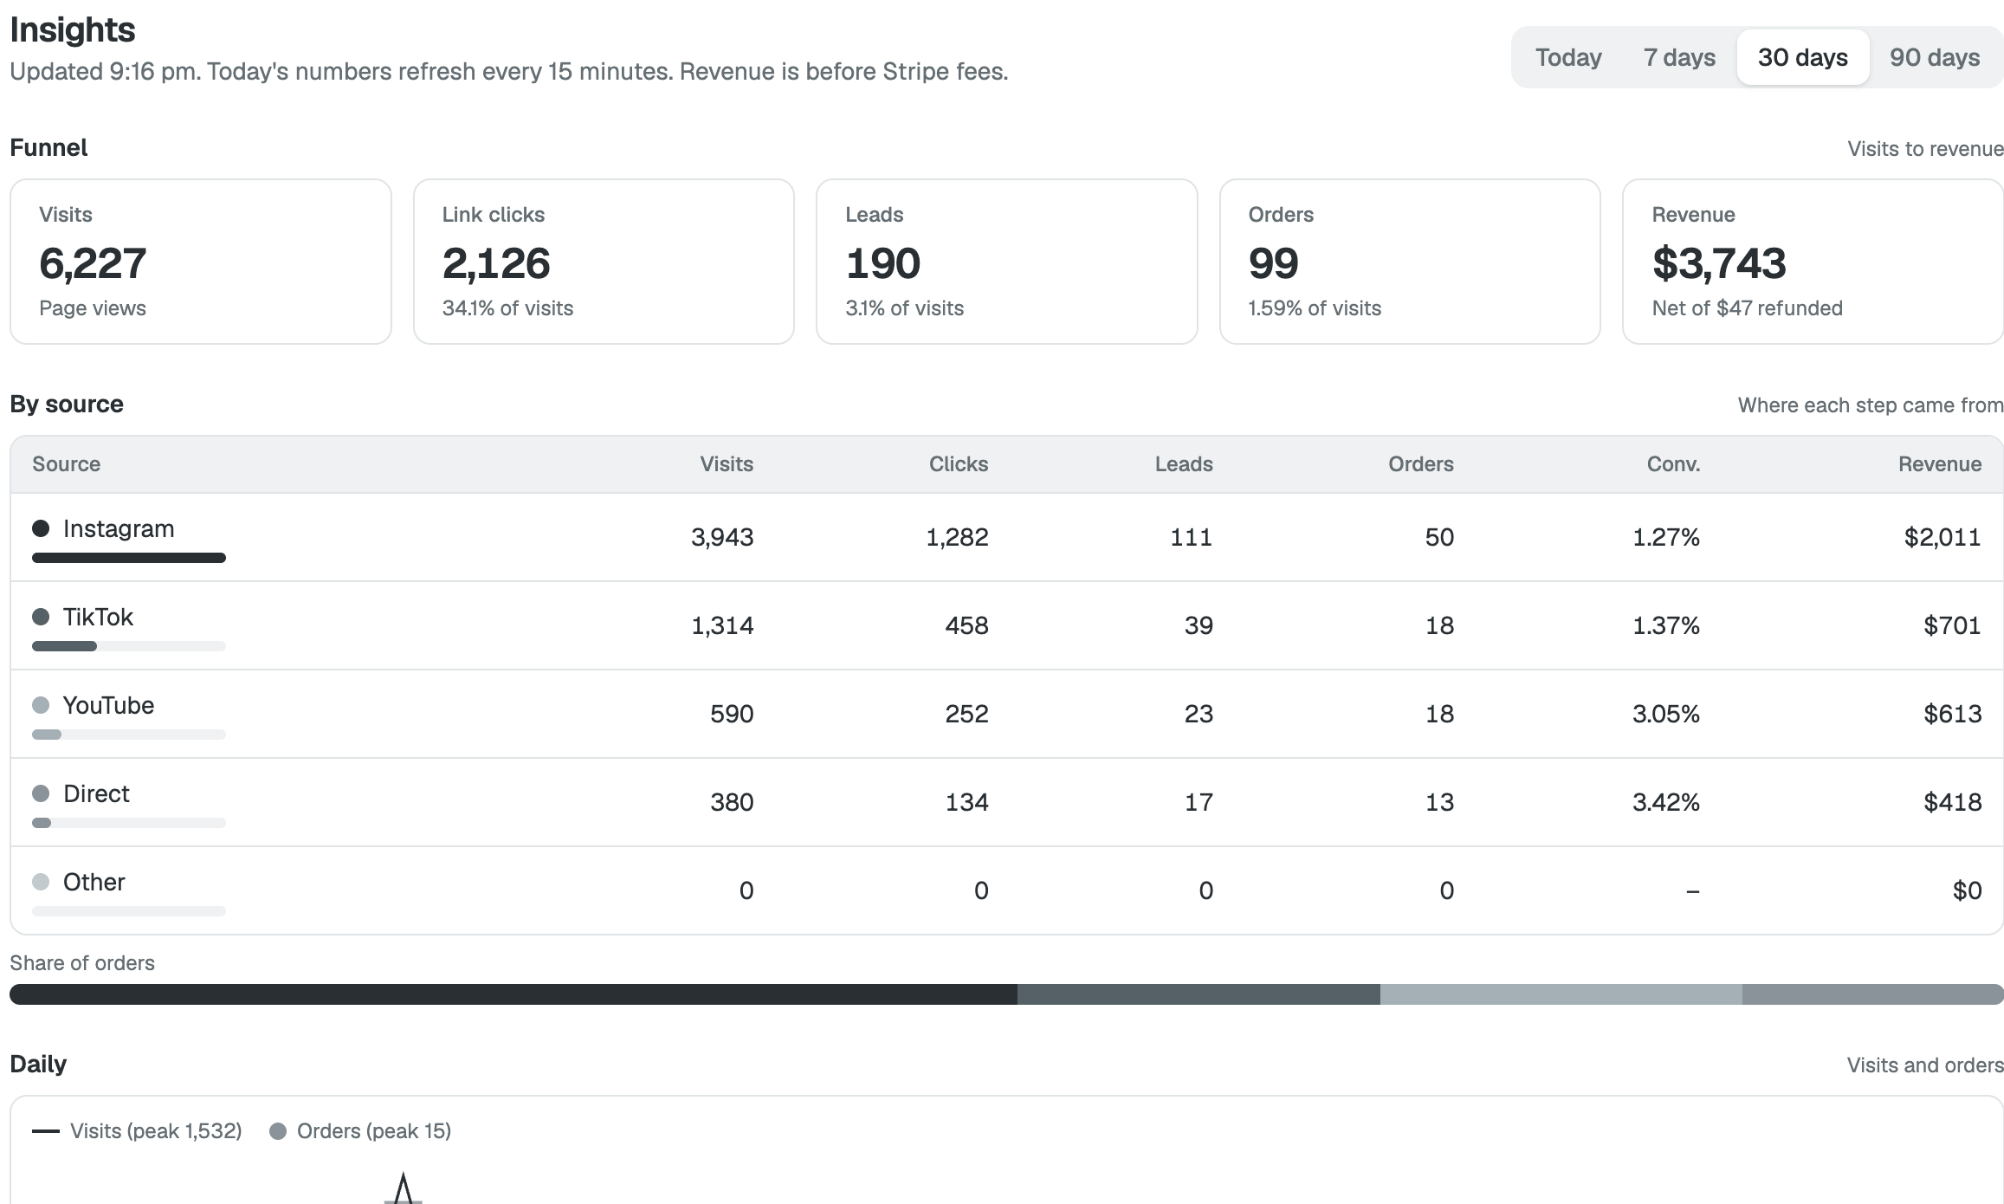
Task: Click Direct revenue value $418
Action: (x=1952, y=802)
